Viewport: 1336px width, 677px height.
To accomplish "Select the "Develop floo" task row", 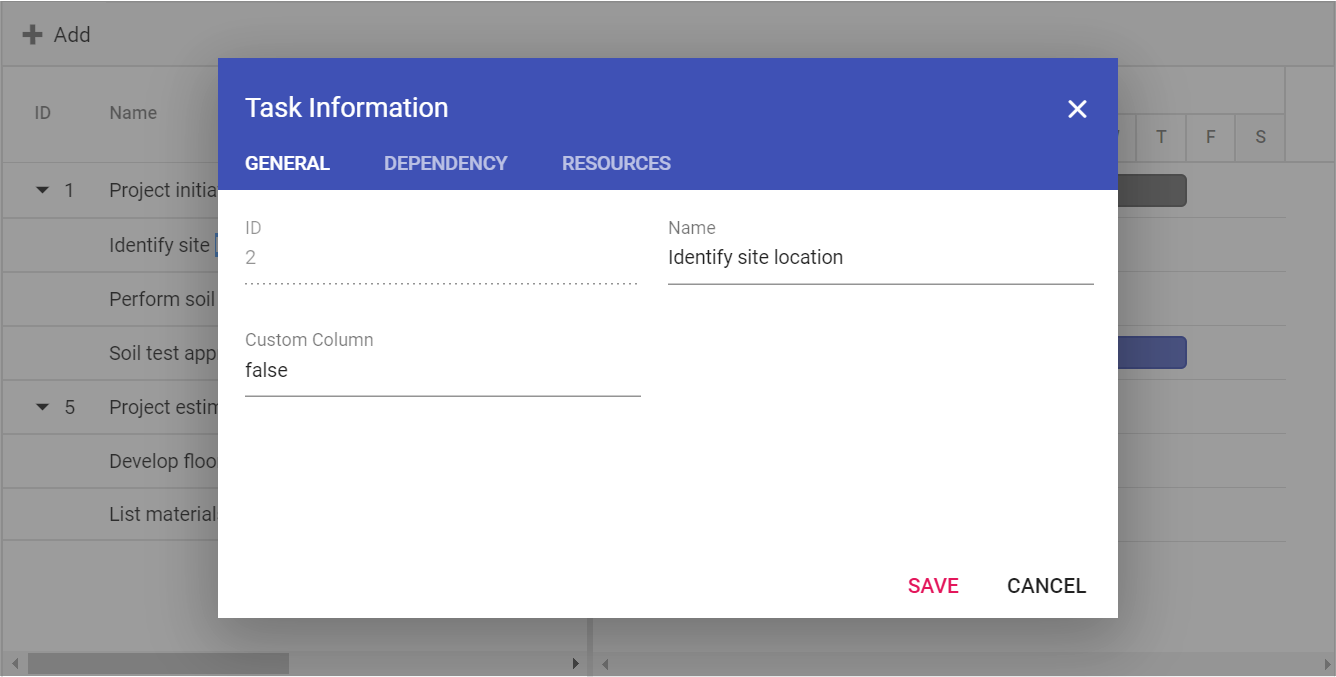I will pos(110,461).
